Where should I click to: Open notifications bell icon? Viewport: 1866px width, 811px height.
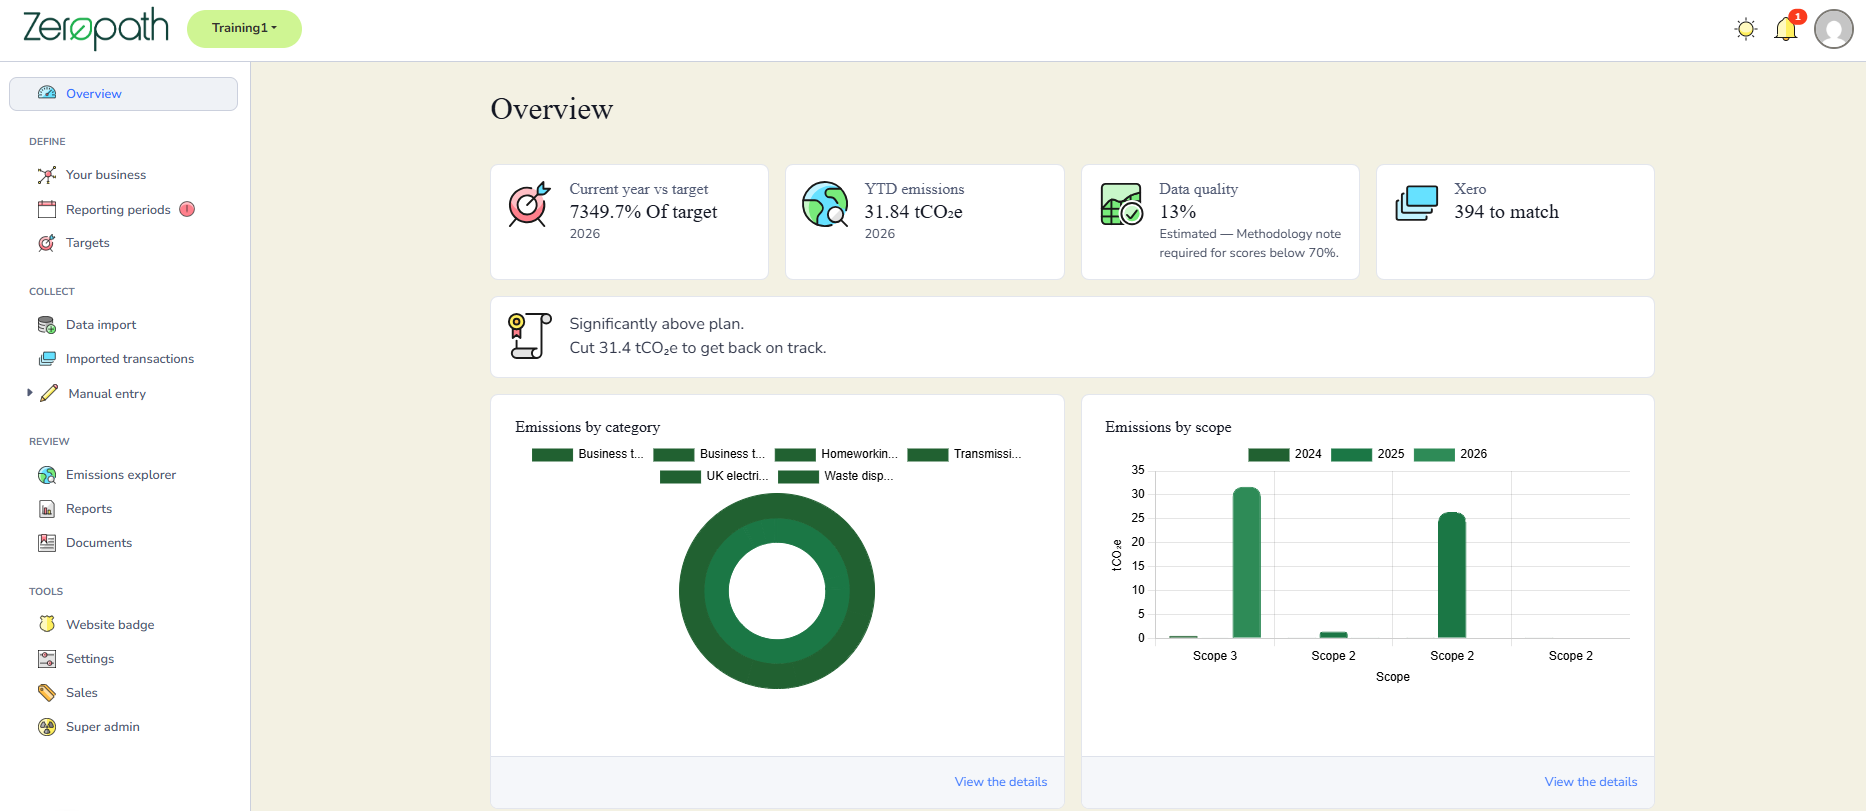pos(1786,29)
